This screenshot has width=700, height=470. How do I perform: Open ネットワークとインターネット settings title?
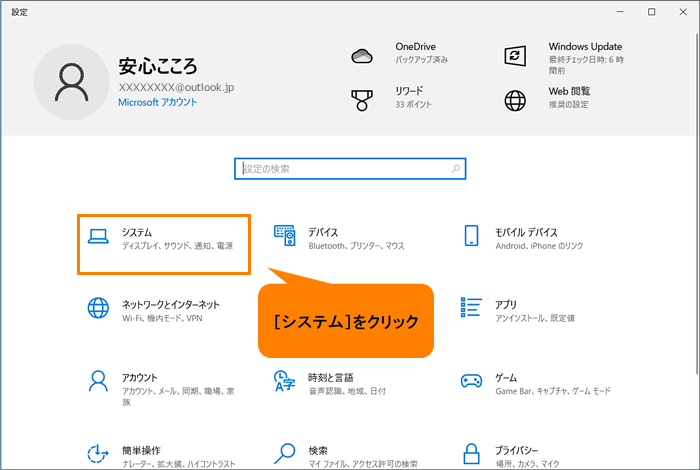tap(171, 305)
